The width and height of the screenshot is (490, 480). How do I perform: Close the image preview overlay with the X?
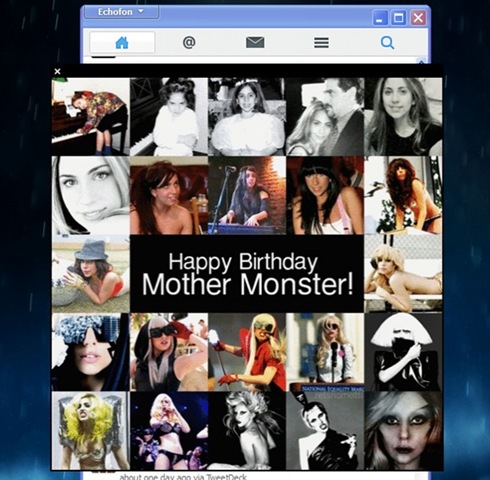57,71
